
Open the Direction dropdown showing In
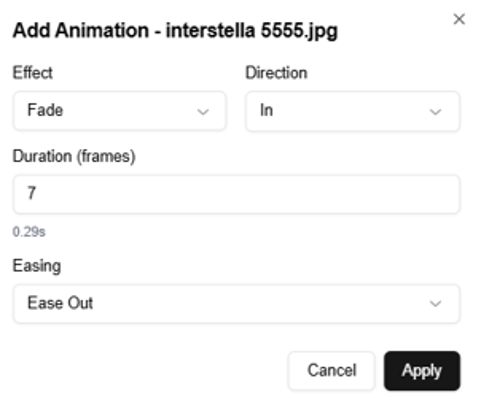click(353, 111)
